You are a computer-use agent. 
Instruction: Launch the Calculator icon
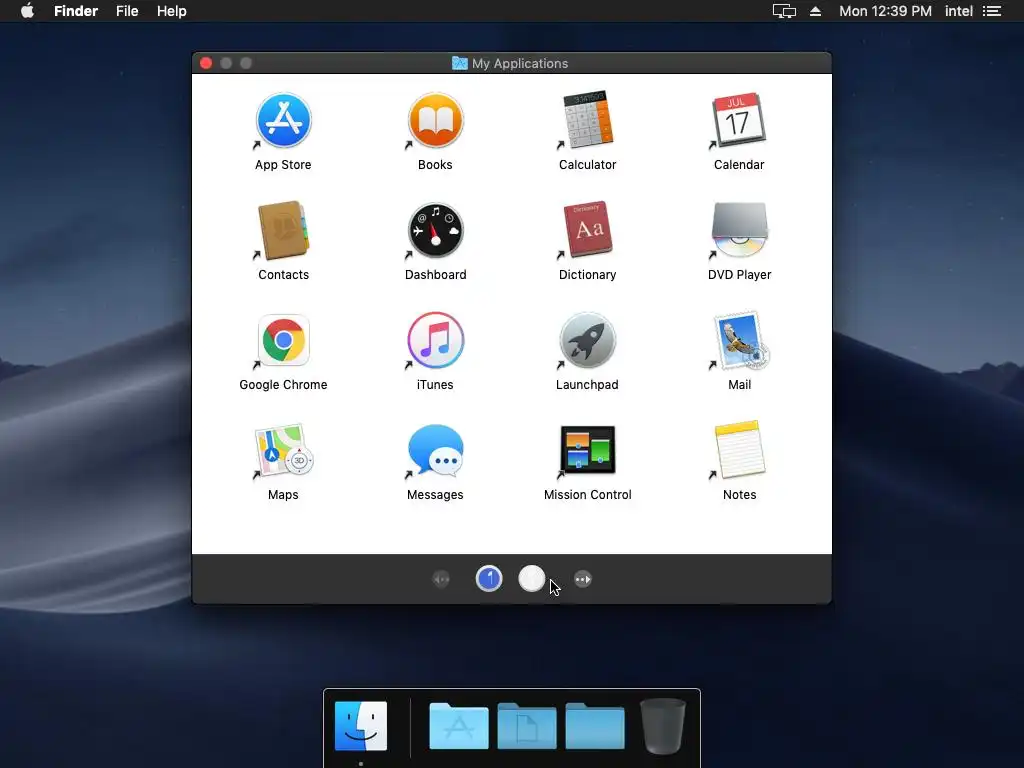[x=588, y=120]
